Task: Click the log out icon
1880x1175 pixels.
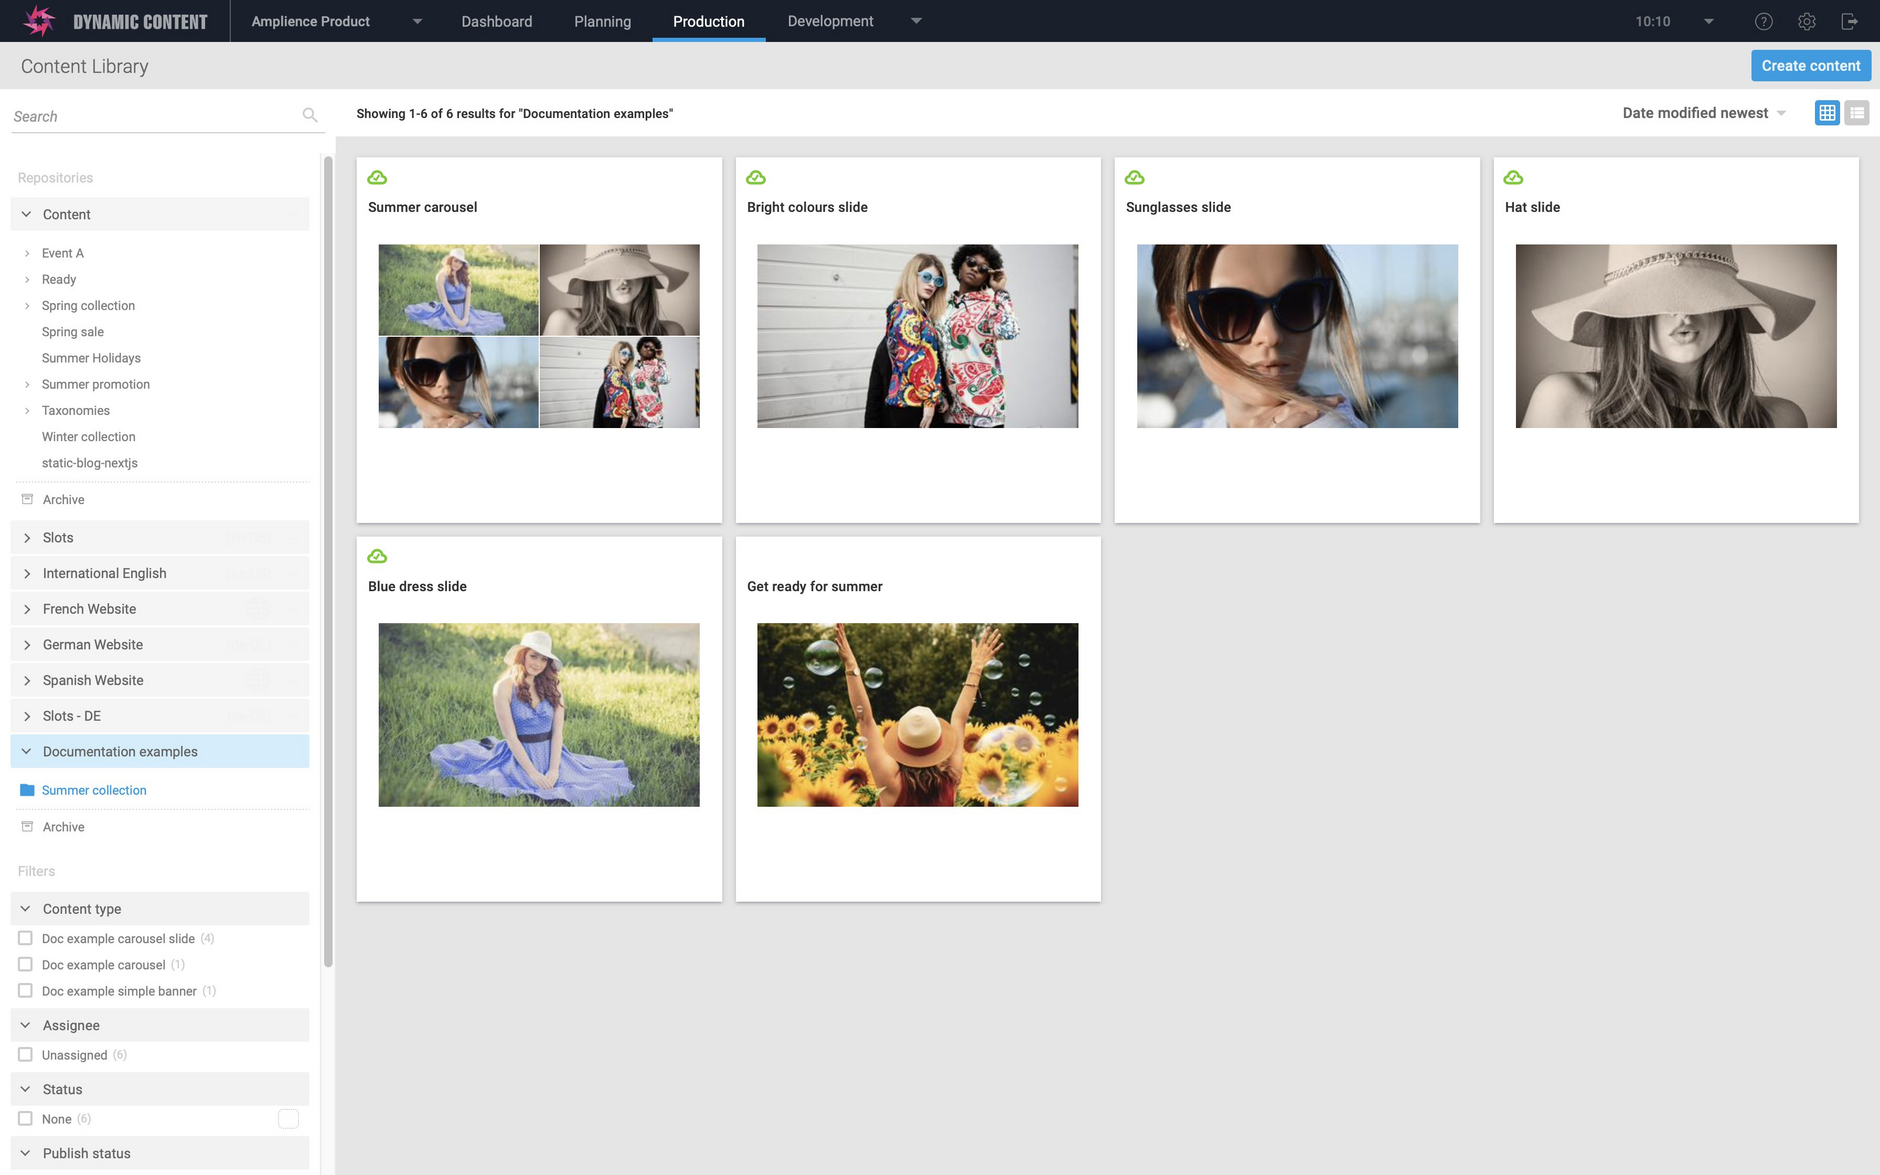Action: pyautogui.click(x=1850, y=20)
